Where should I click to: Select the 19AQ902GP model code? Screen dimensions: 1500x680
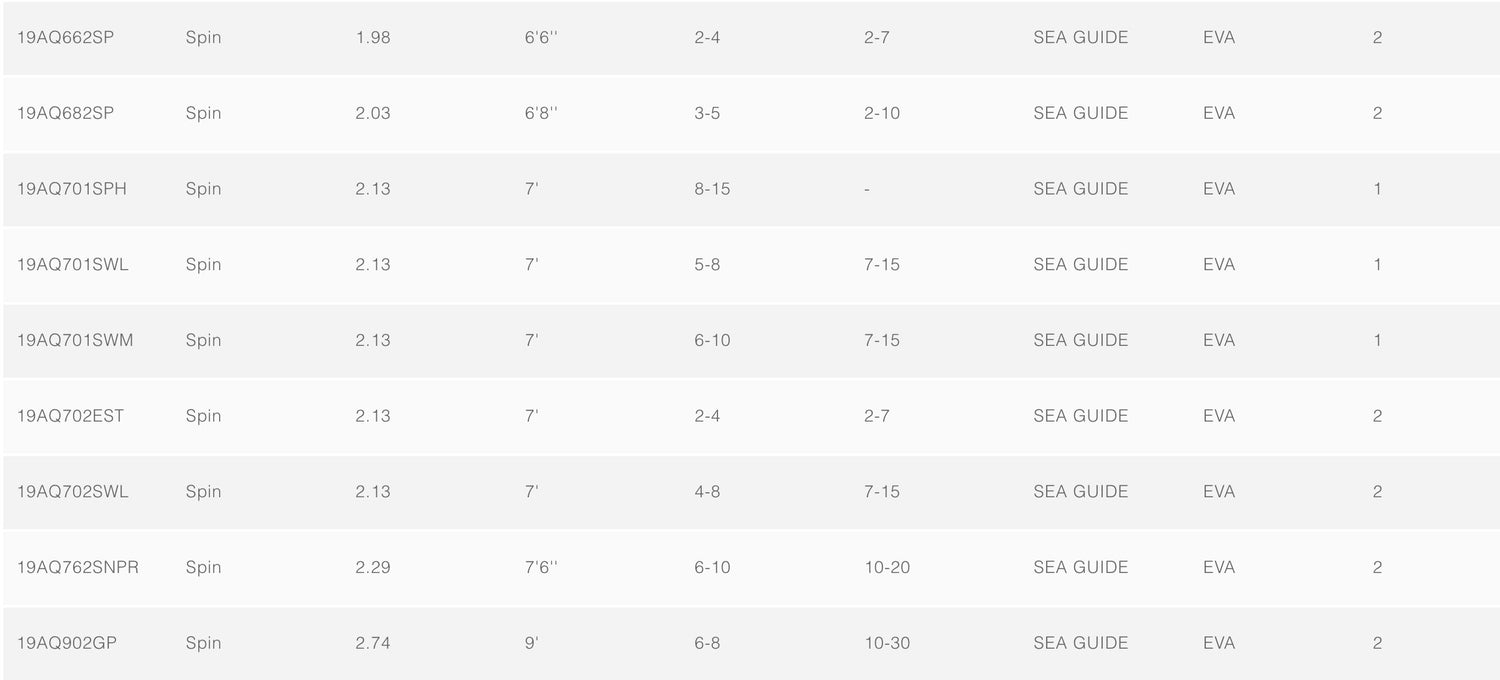point(67,643)
